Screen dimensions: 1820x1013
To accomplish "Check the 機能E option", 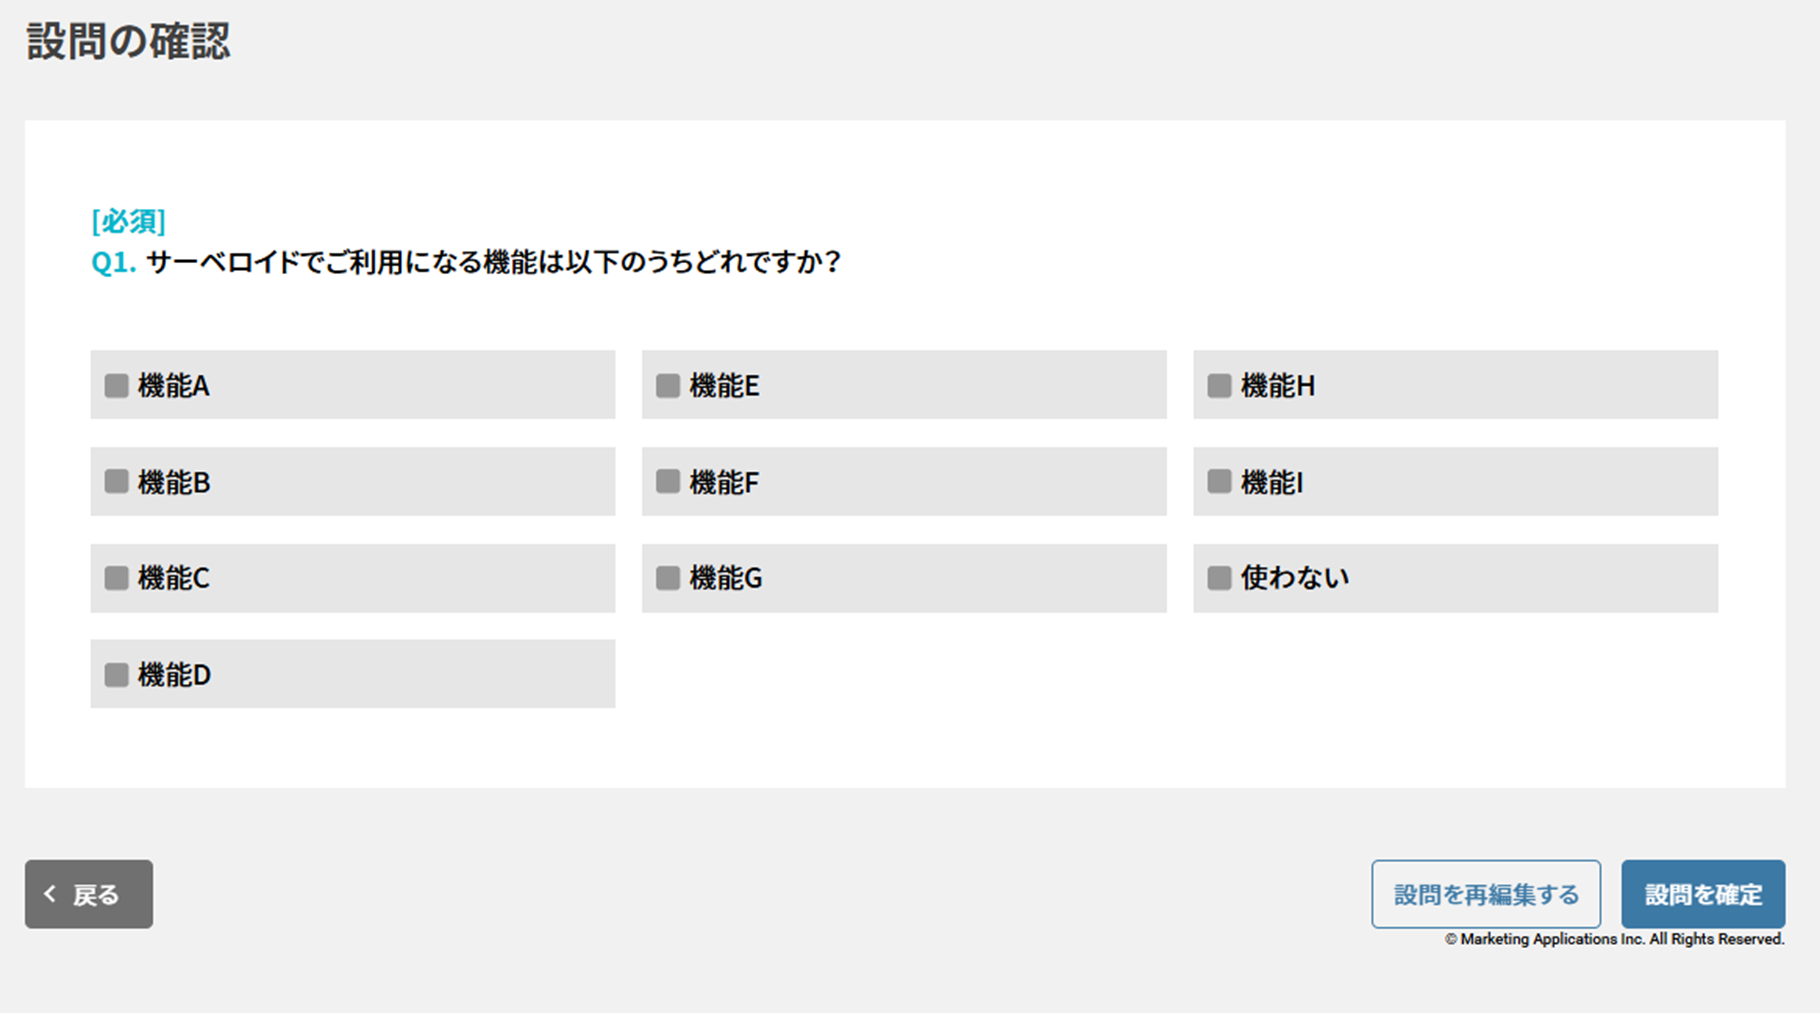I will click(668, 386).
